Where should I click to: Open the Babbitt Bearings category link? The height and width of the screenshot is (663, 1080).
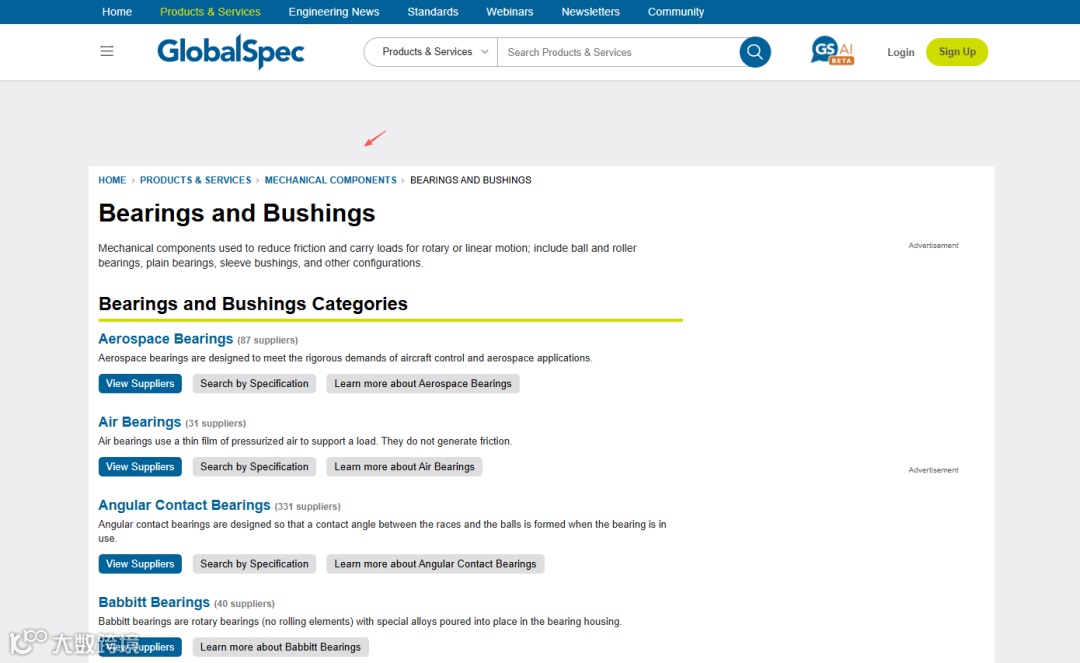[154, 602]
